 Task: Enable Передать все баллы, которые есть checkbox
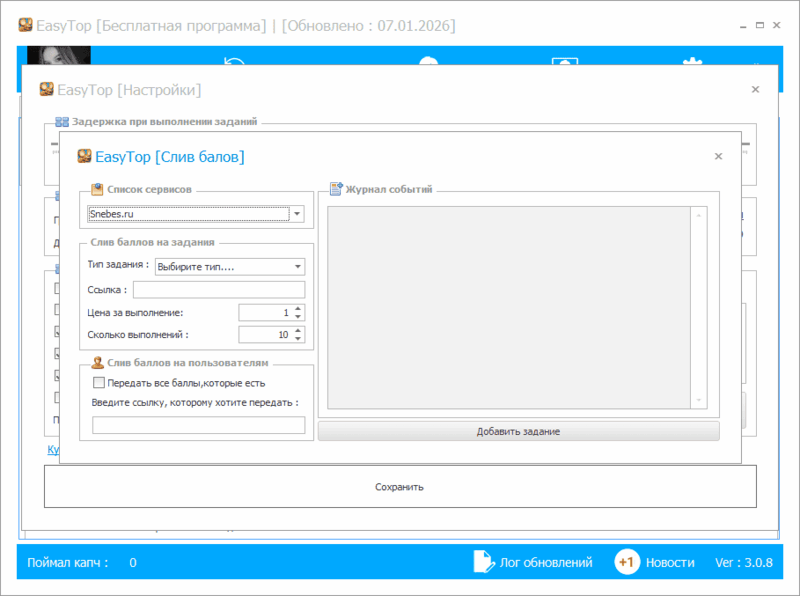click(x=98, y=382)
